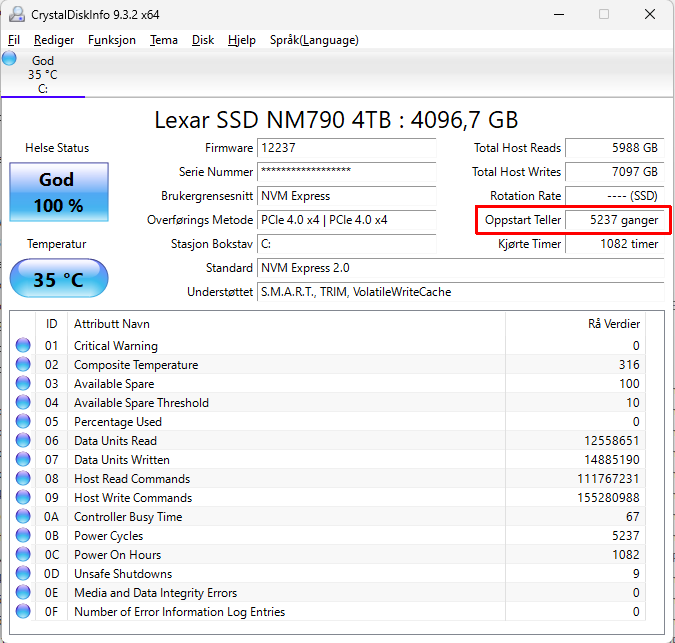The width and height of the screenshot is (675, 643).
Task: Select the Percentage Used attribute name
Action: click(x=118, y=422)
